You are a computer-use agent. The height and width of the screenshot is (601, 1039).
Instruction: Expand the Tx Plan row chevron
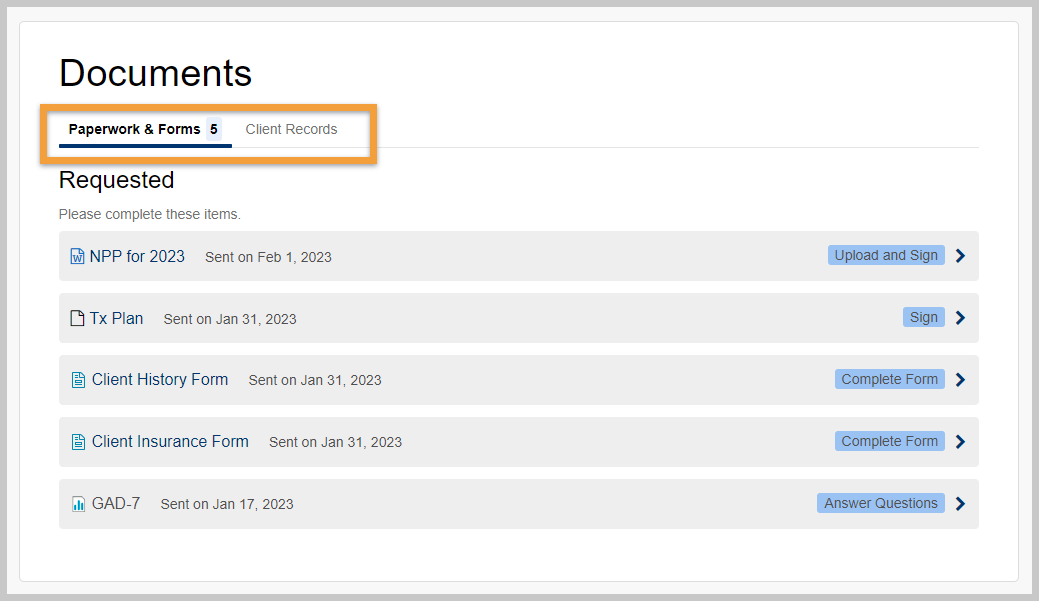tap(960, 317)
